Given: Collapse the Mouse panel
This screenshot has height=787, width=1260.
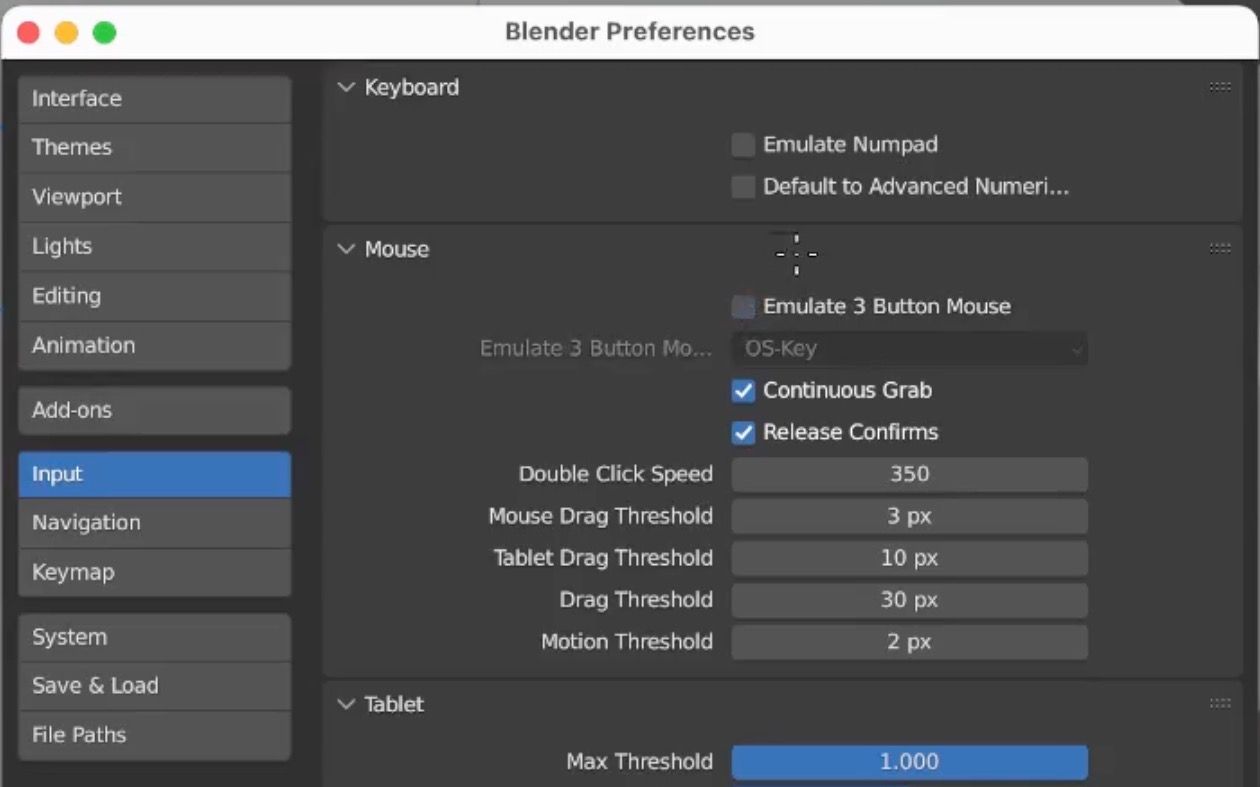Looking at the screenshot, I should point(347,249).
